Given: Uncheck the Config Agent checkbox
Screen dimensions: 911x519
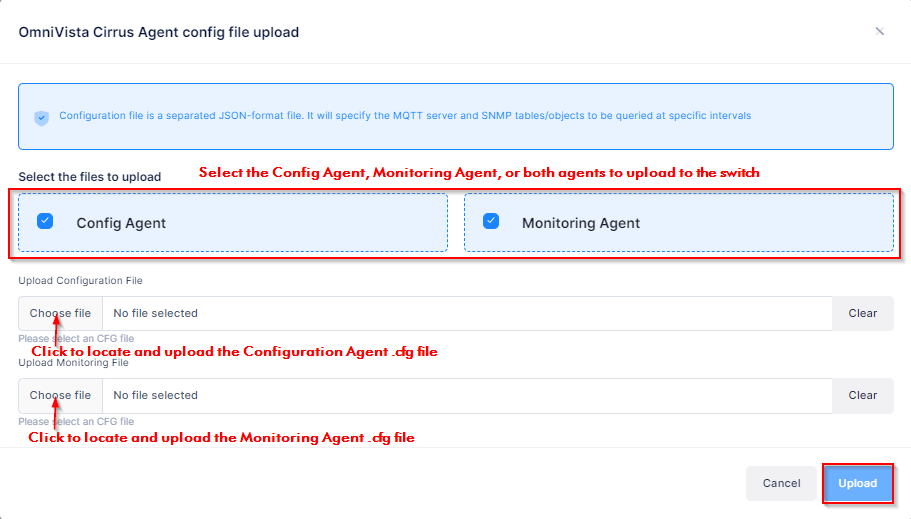Looking at the screenshot, I should click(x=45, y=221).
